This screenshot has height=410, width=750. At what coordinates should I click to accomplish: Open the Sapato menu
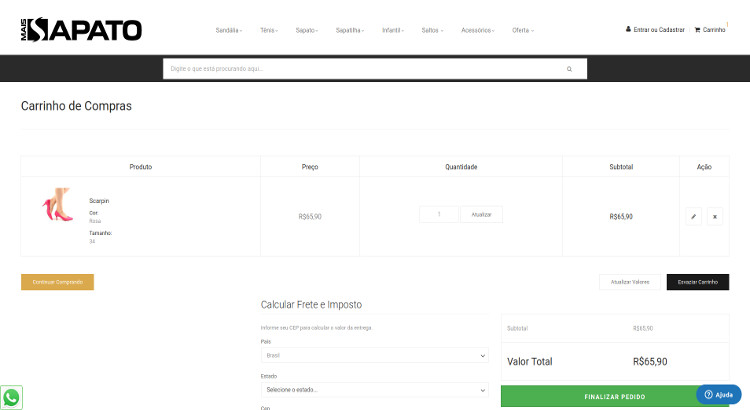coord(307,30)
